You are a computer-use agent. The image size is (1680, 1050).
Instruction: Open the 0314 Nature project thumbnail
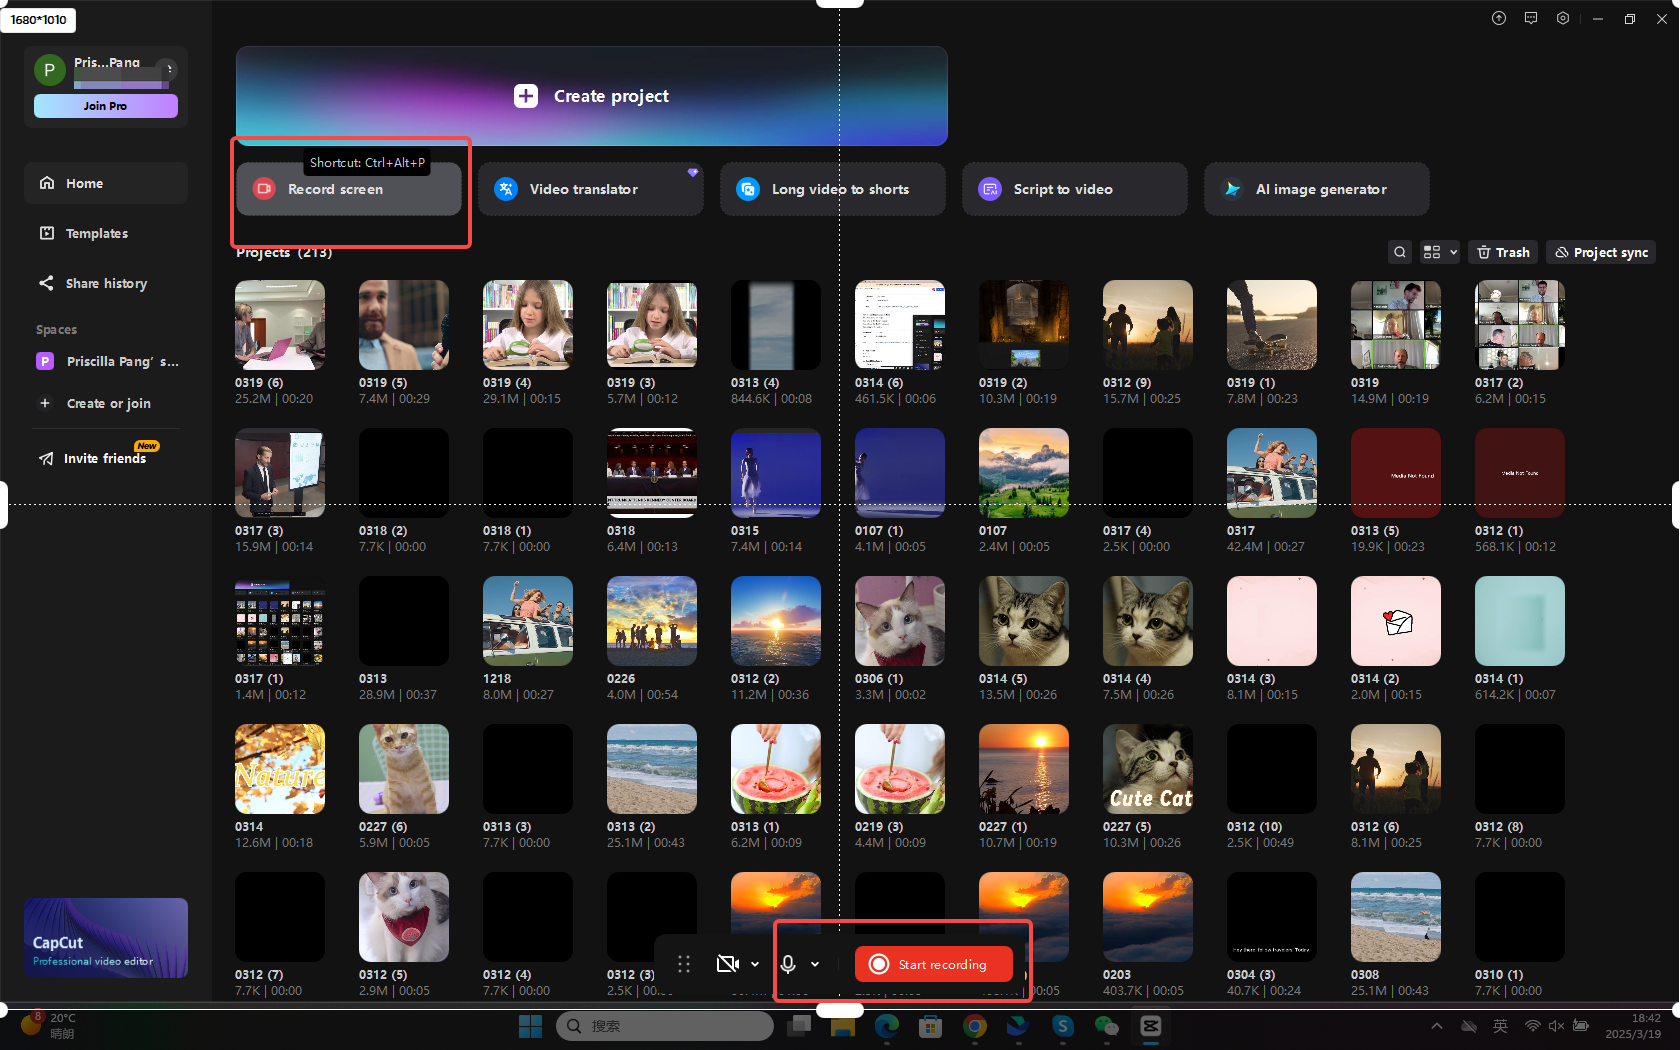(x=280, y=769)
